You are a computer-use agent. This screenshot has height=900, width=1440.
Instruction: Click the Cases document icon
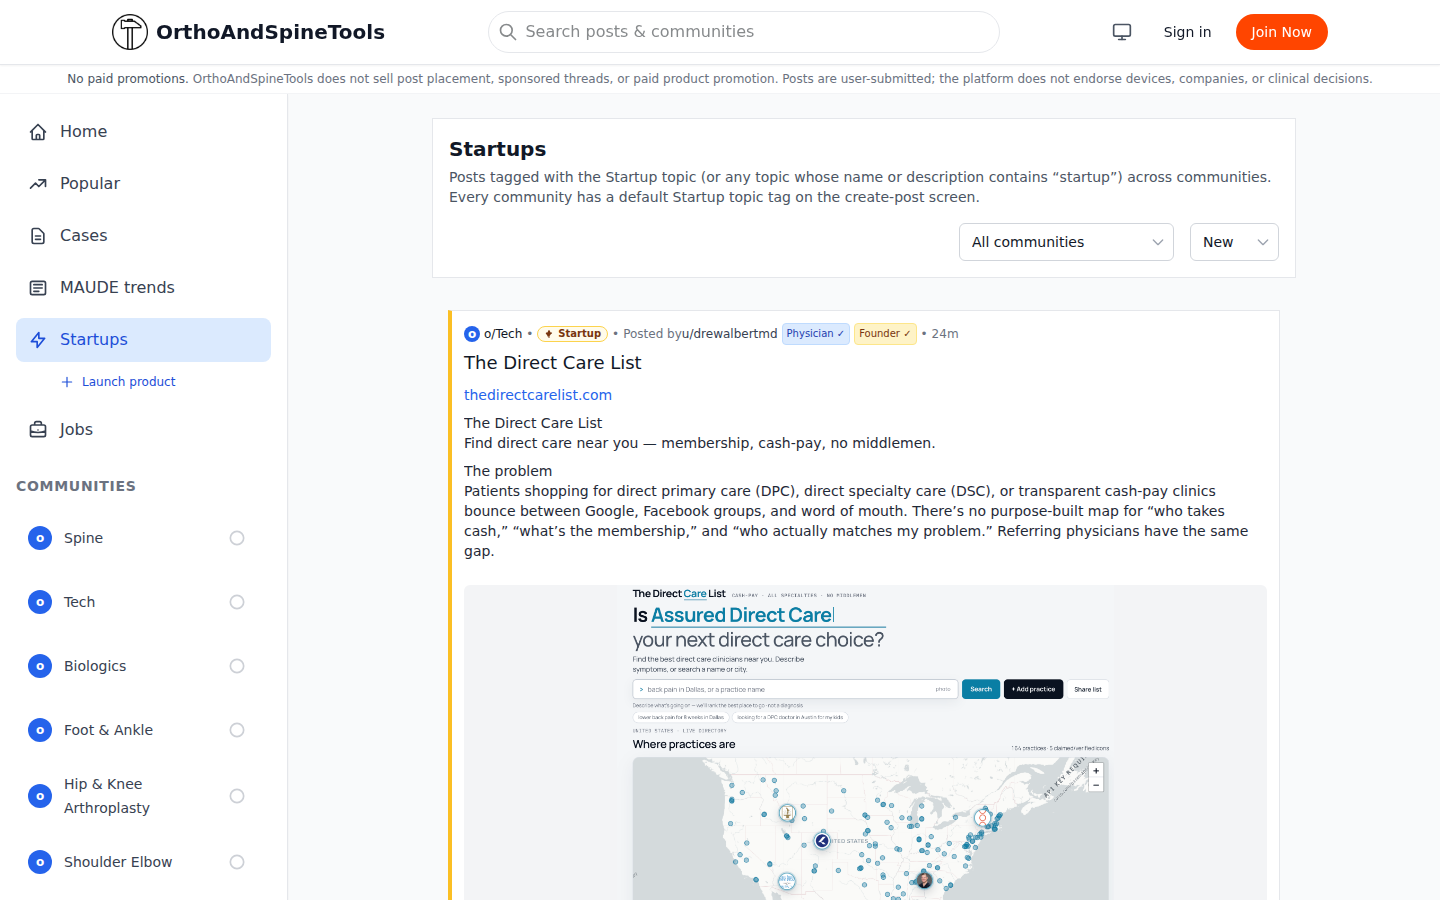click(38, 236)
